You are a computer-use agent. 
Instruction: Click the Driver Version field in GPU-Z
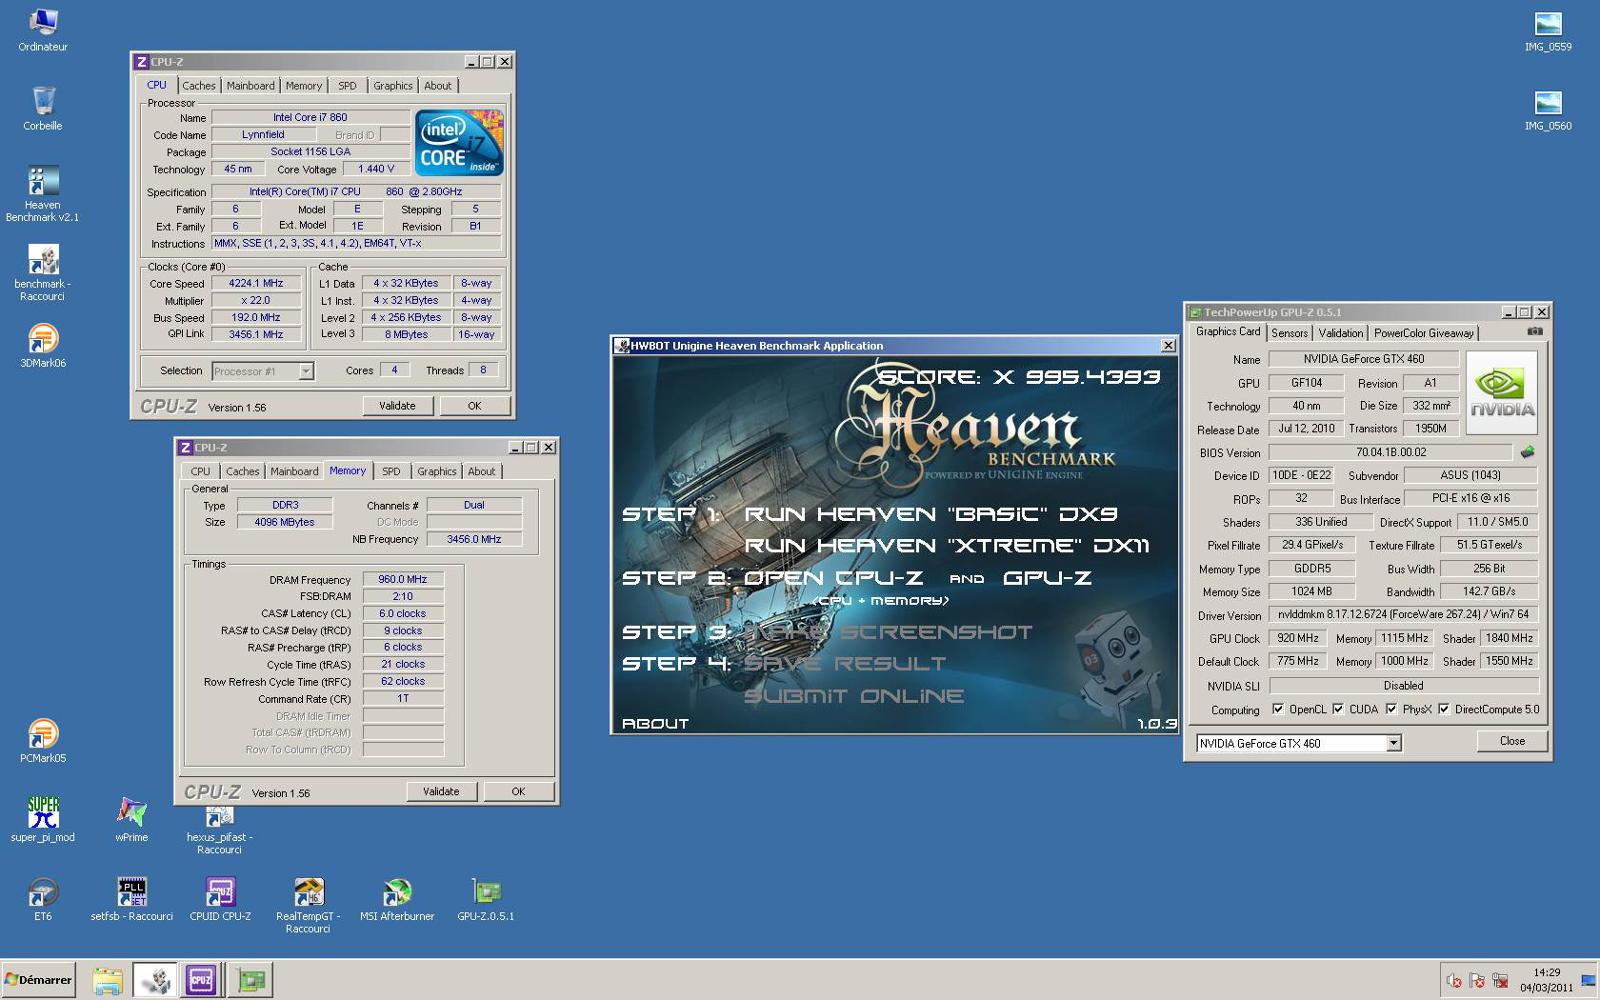click(1403, 615)
